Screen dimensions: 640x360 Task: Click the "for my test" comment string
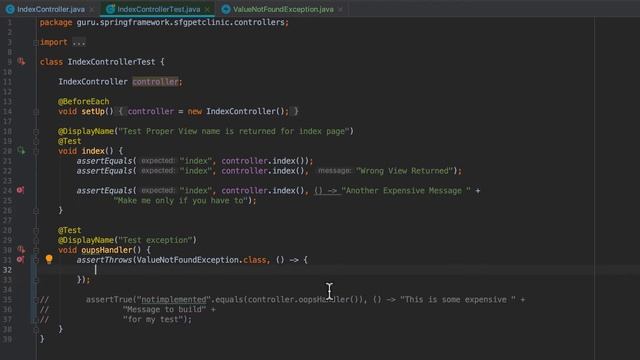[153, 319]
